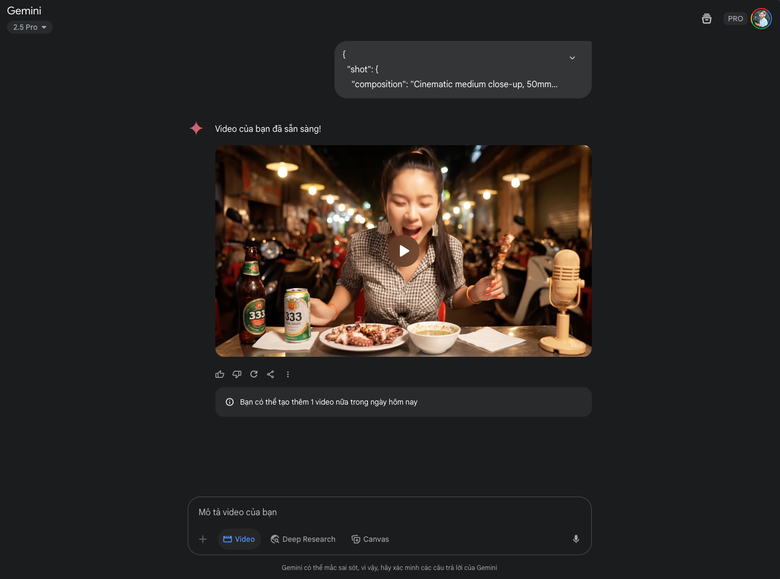The image size is (780, 579).
Task: Open the stacked archive icon beside PRO
Action: pyautogui.click(x=707, y=18)
